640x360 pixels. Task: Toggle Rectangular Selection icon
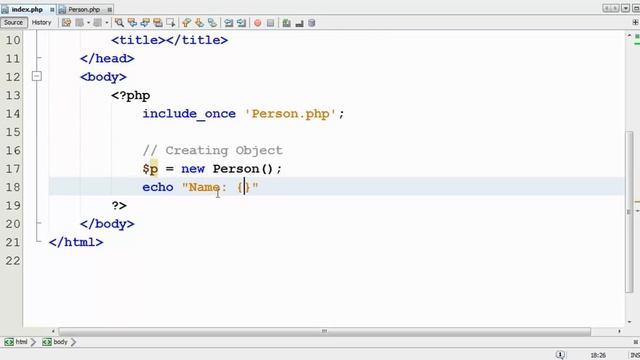(171, 23)
